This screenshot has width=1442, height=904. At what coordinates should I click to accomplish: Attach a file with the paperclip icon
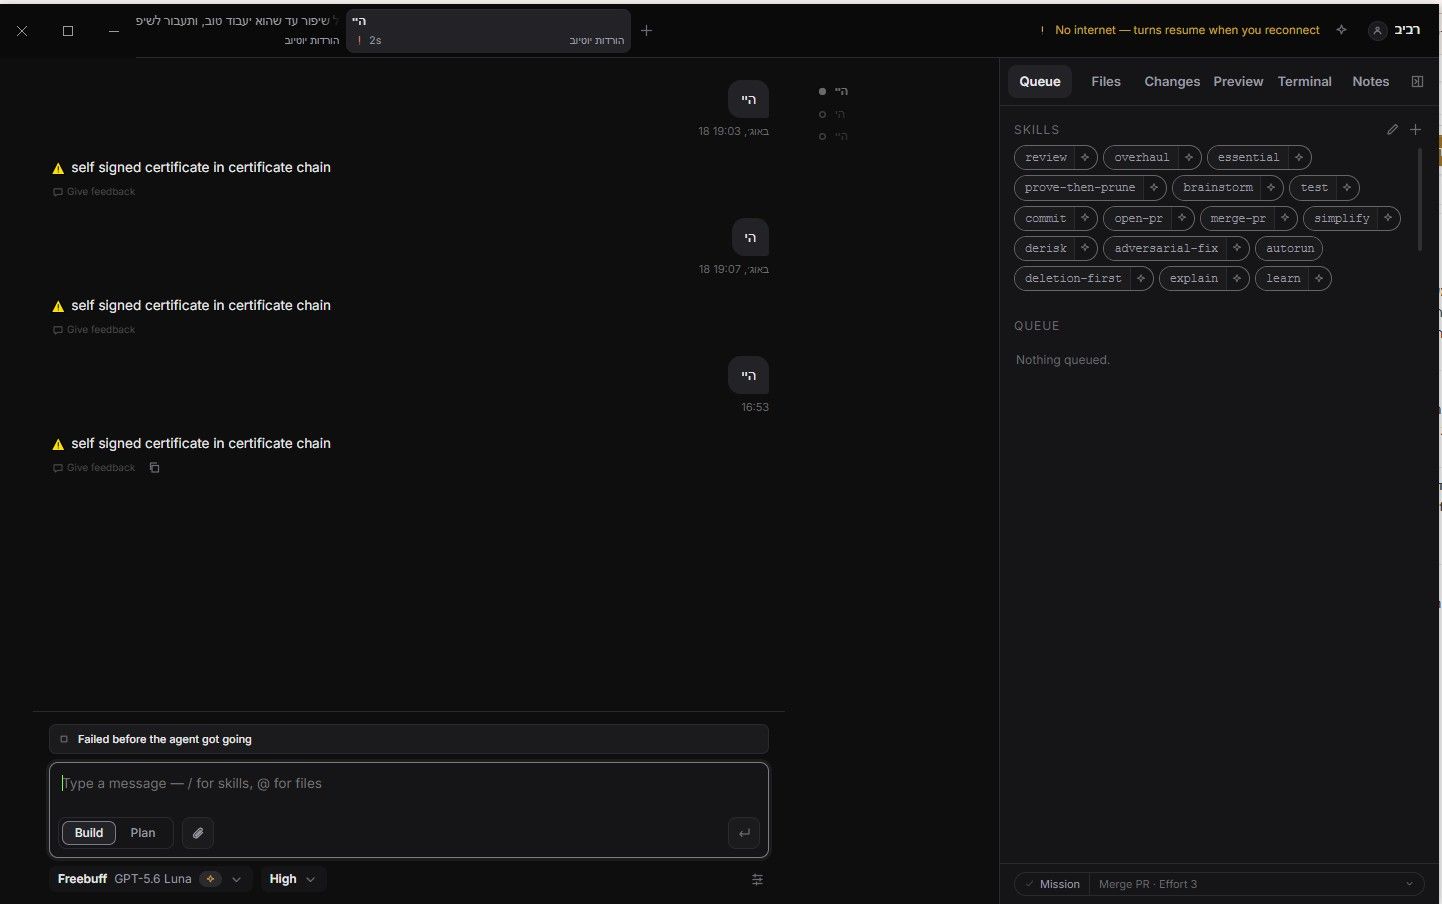click(198, 833)
